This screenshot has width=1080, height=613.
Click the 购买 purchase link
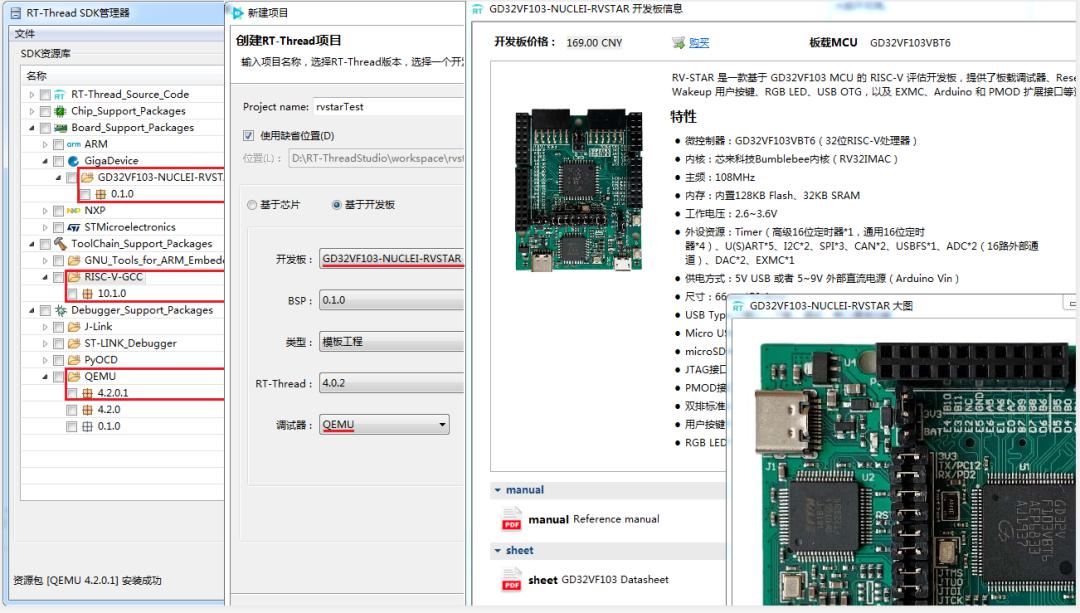click(699, 43)
